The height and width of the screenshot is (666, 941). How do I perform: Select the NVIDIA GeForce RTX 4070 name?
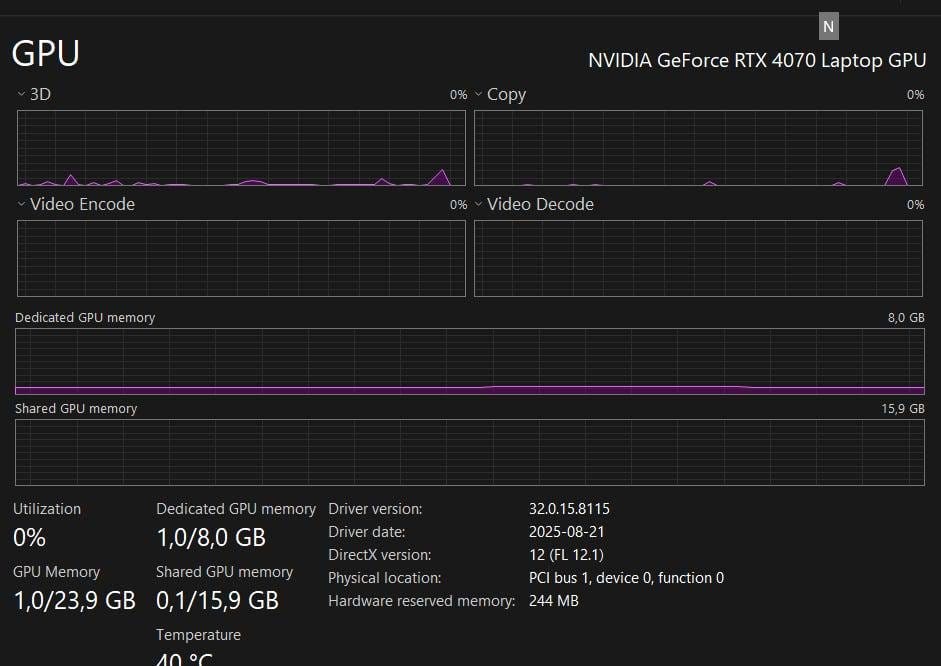pos(756,60)
